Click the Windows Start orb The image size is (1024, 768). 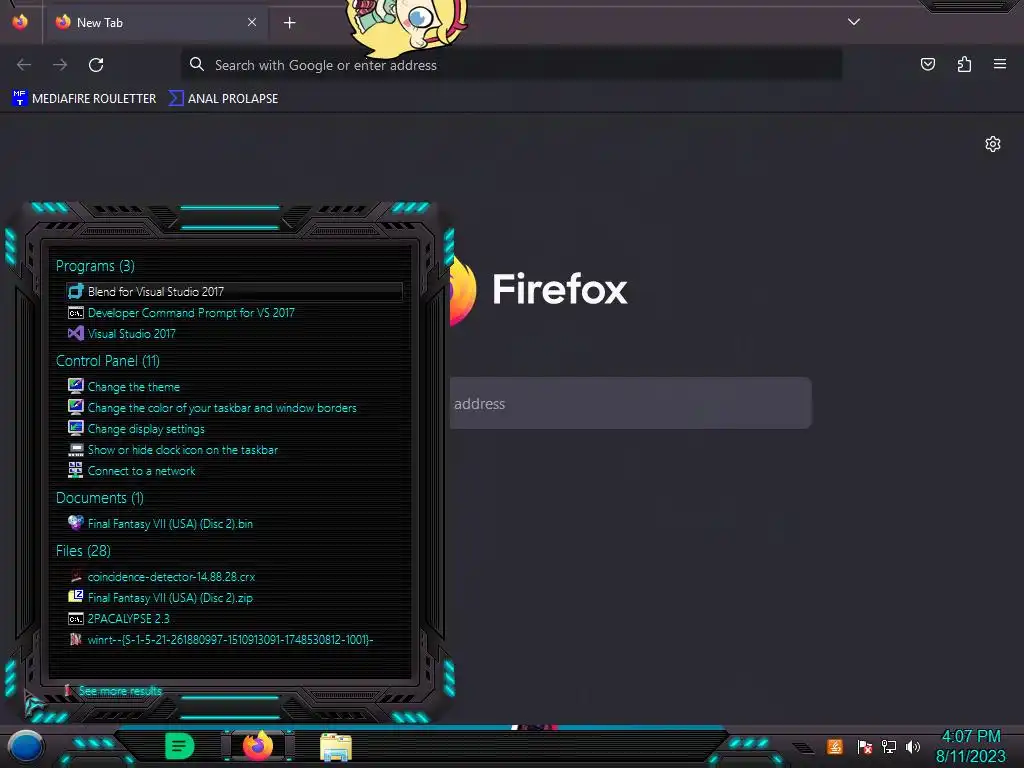click(26, 746)
